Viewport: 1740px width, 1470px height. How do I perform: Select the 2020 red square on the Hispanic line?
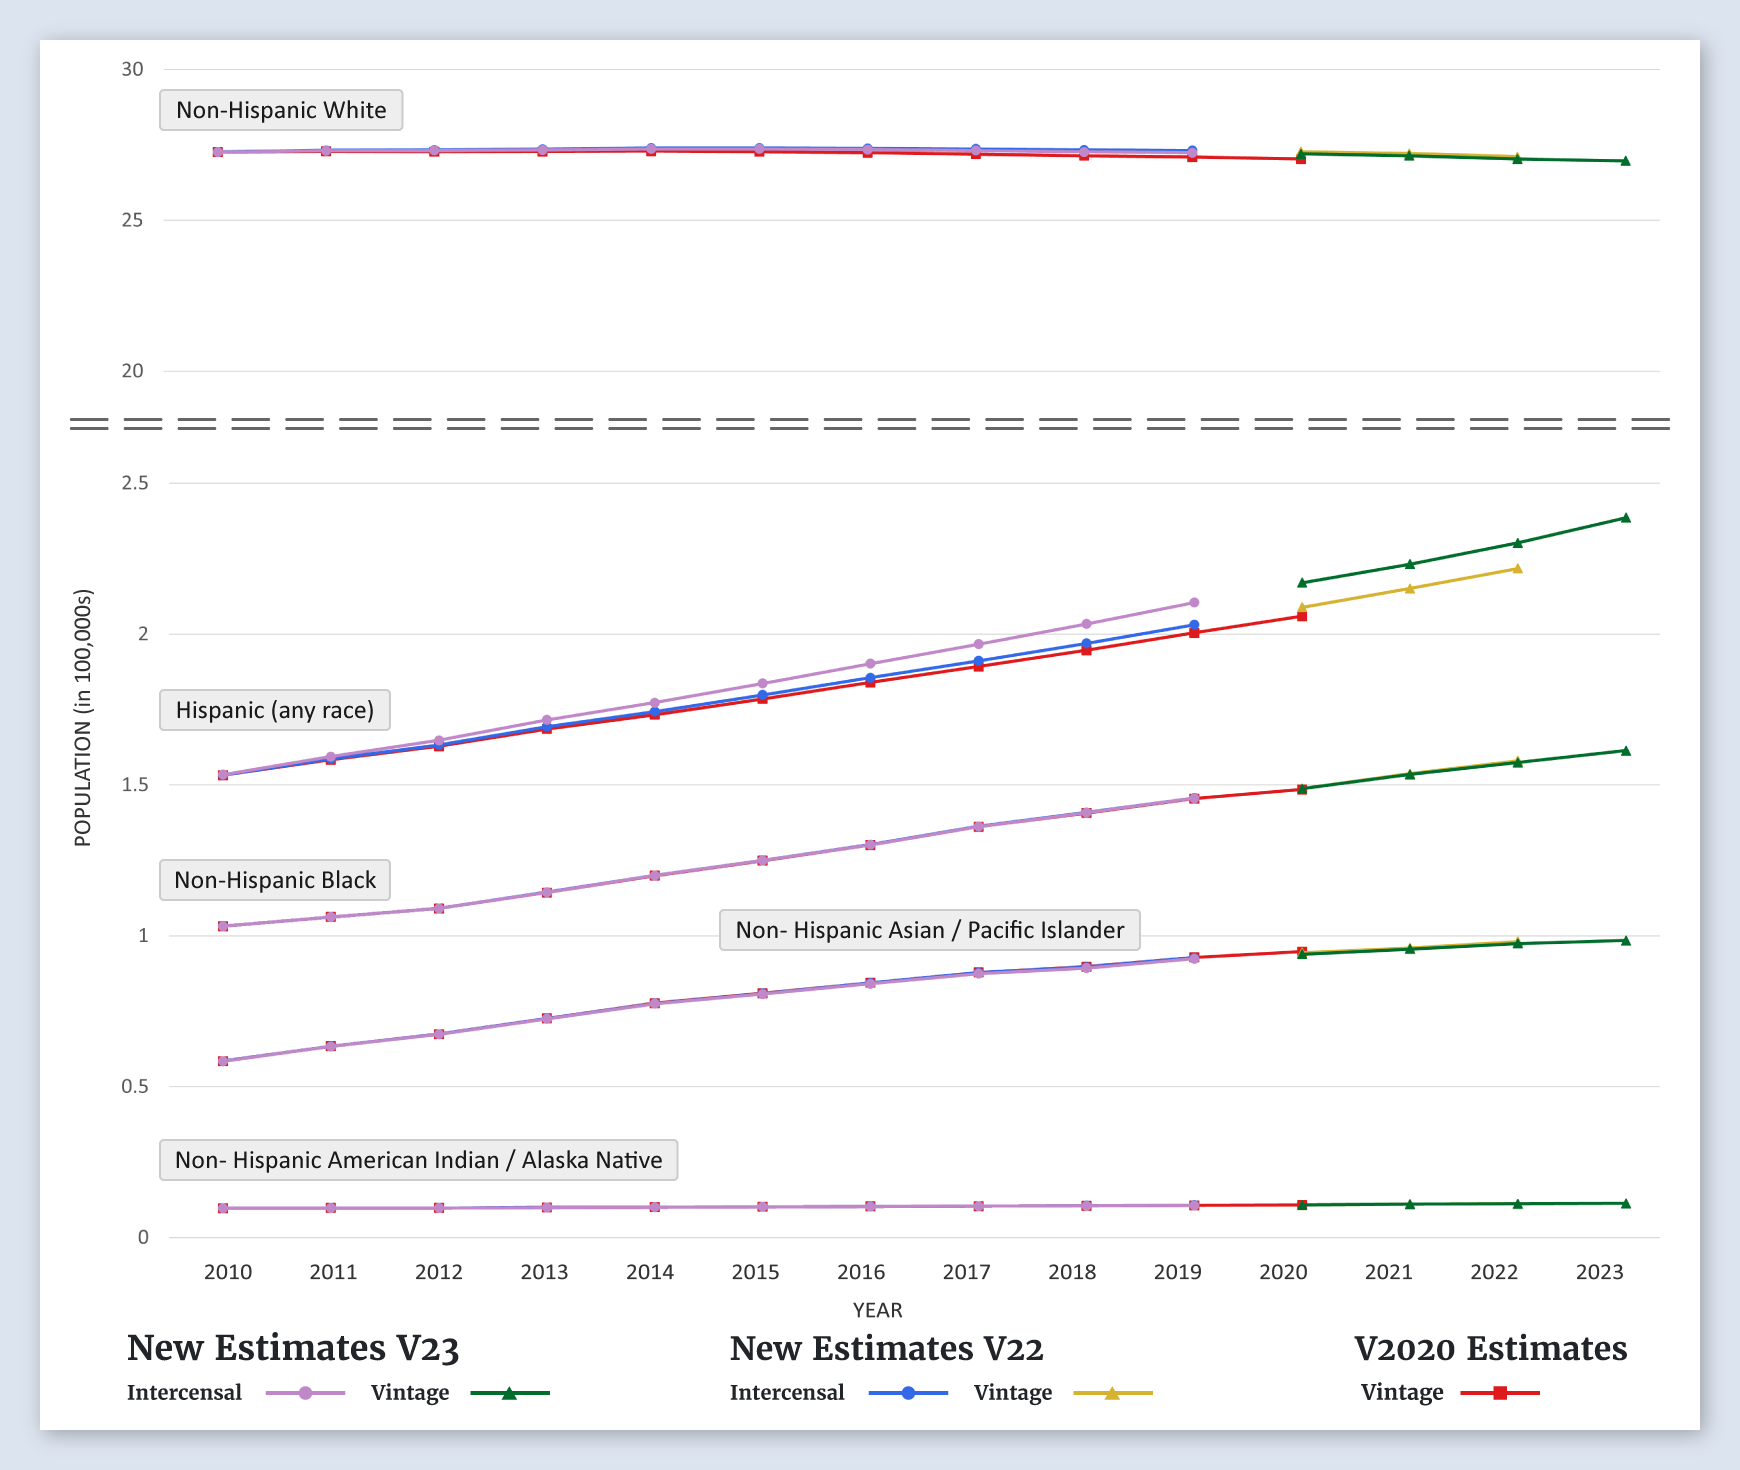pos(1302,616)
